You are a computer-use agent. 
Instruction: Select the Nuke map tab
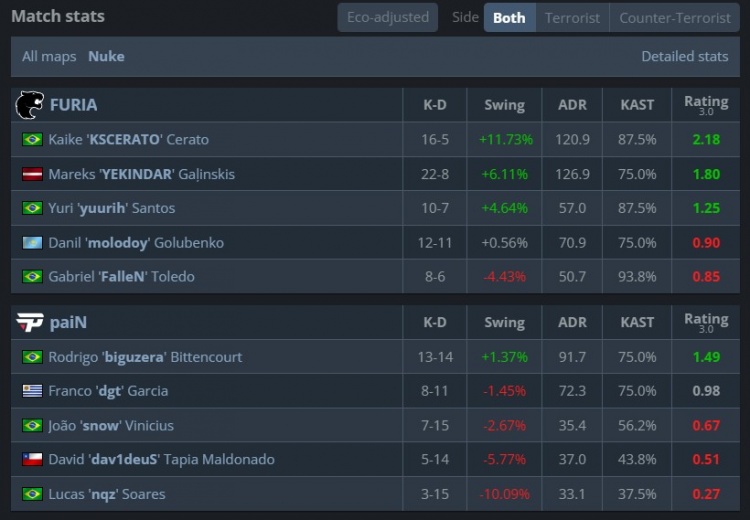106,56
